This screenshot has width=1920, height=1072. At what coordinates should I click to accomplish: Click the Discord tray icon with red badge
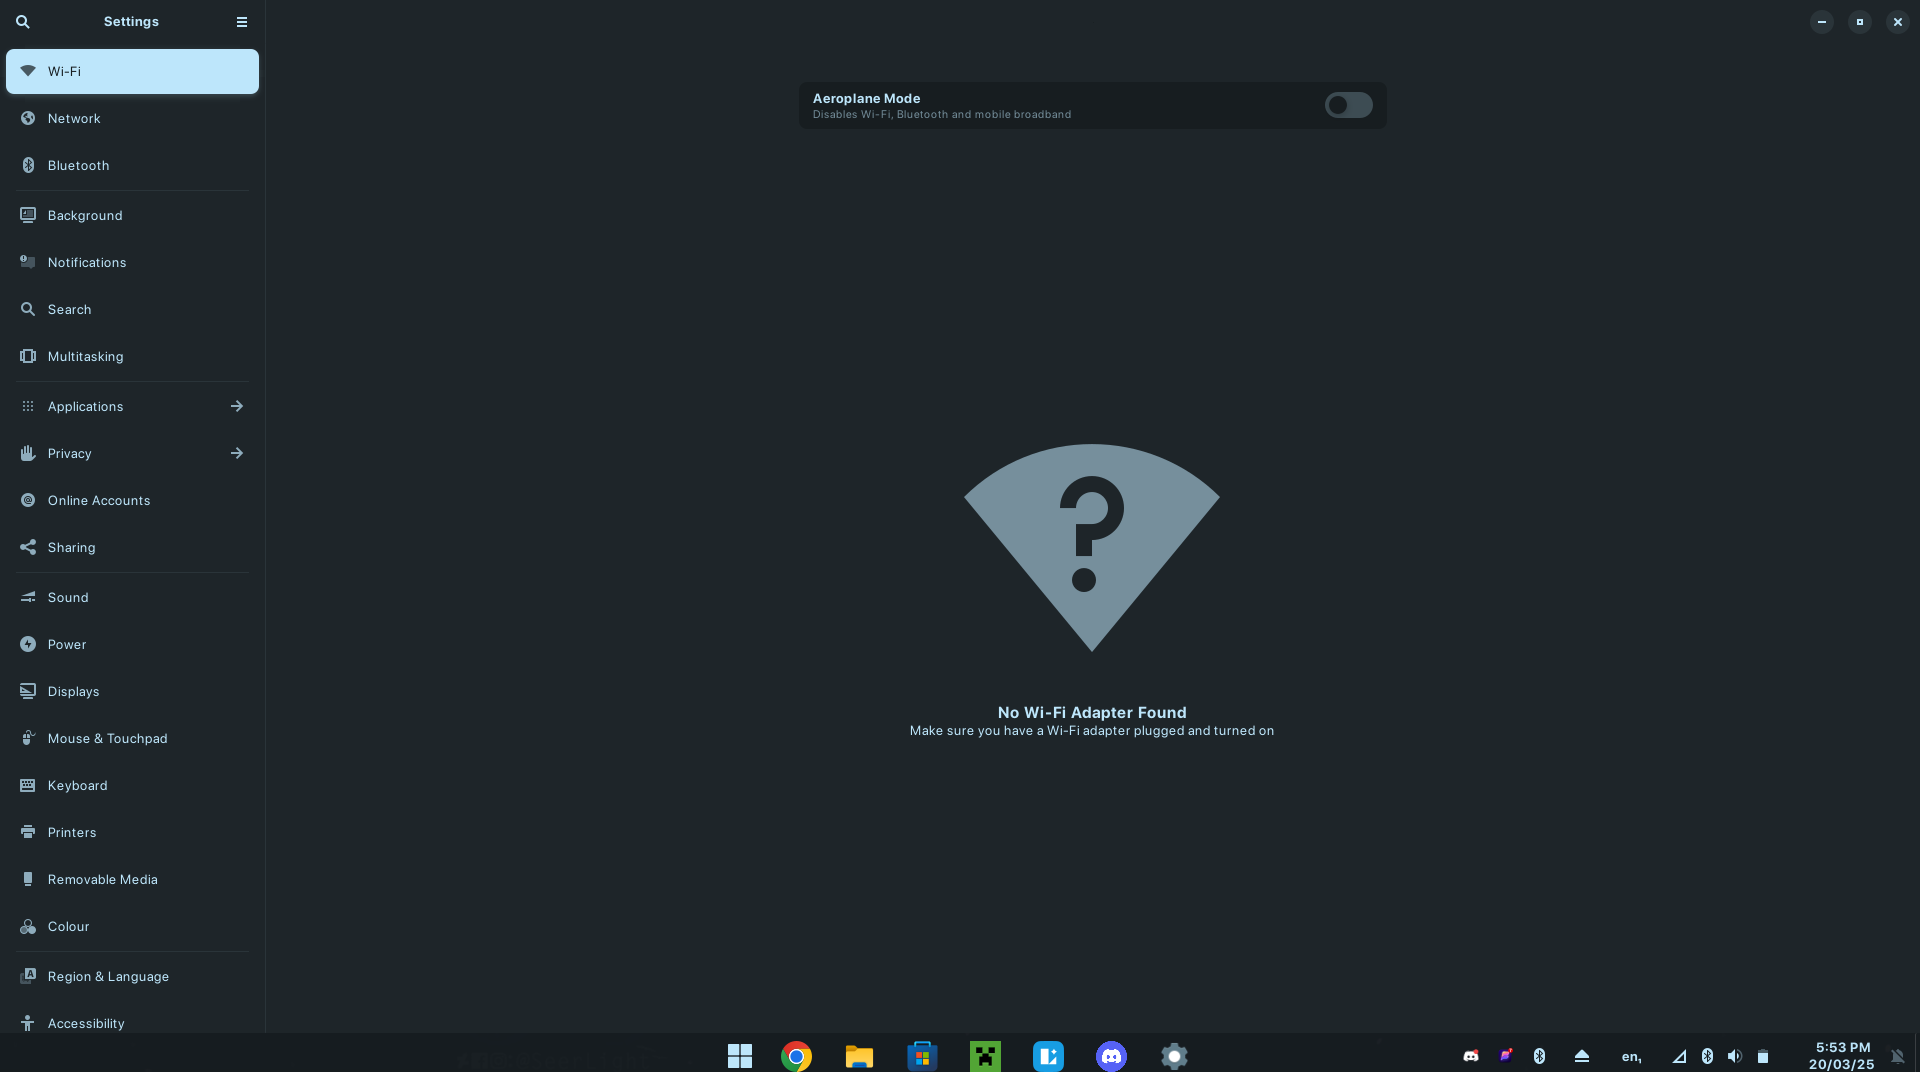pyautogui.click(x=1471, y=1056)
